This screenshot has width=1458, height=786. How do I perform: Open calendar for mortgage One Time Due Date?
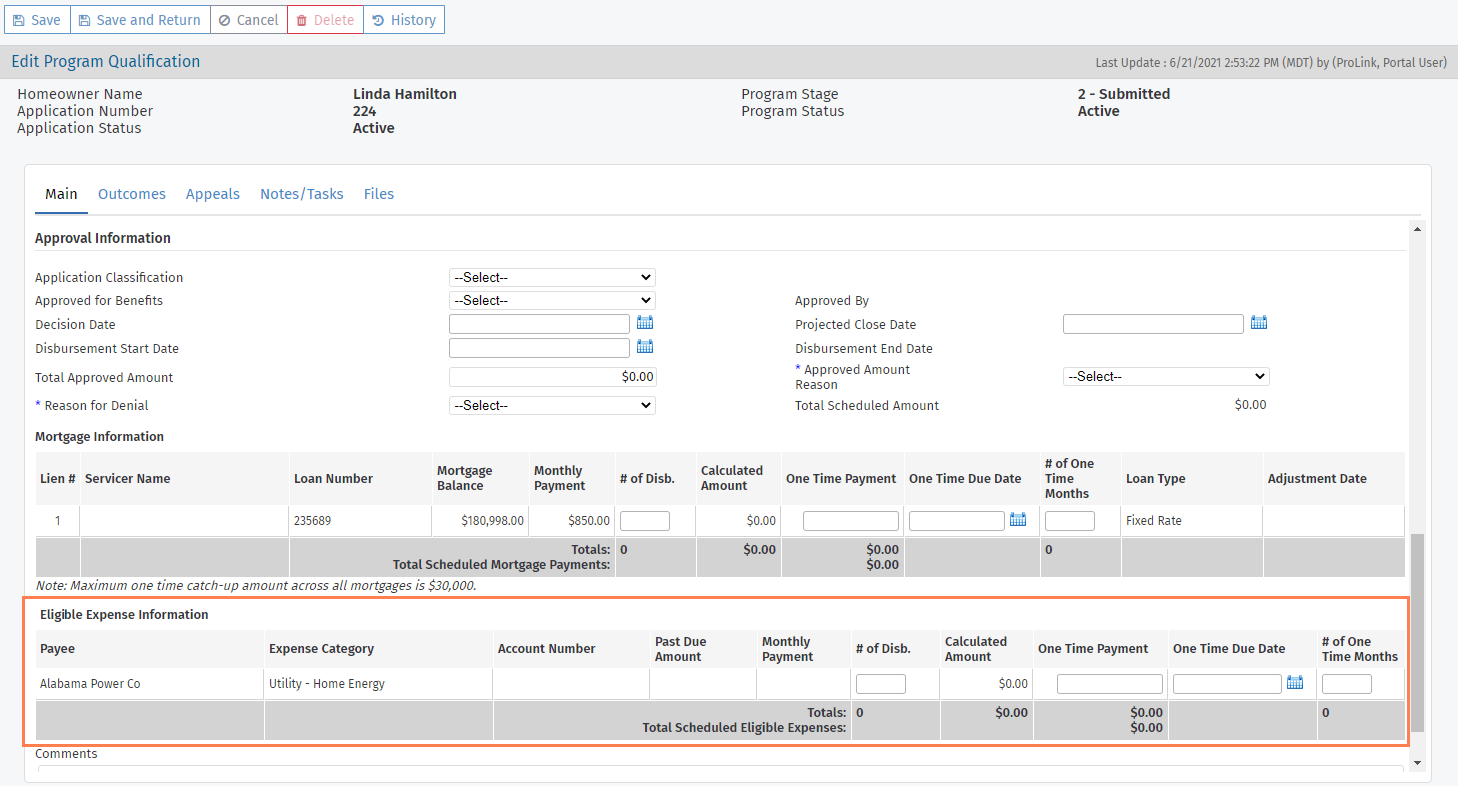pos(1018,520)
